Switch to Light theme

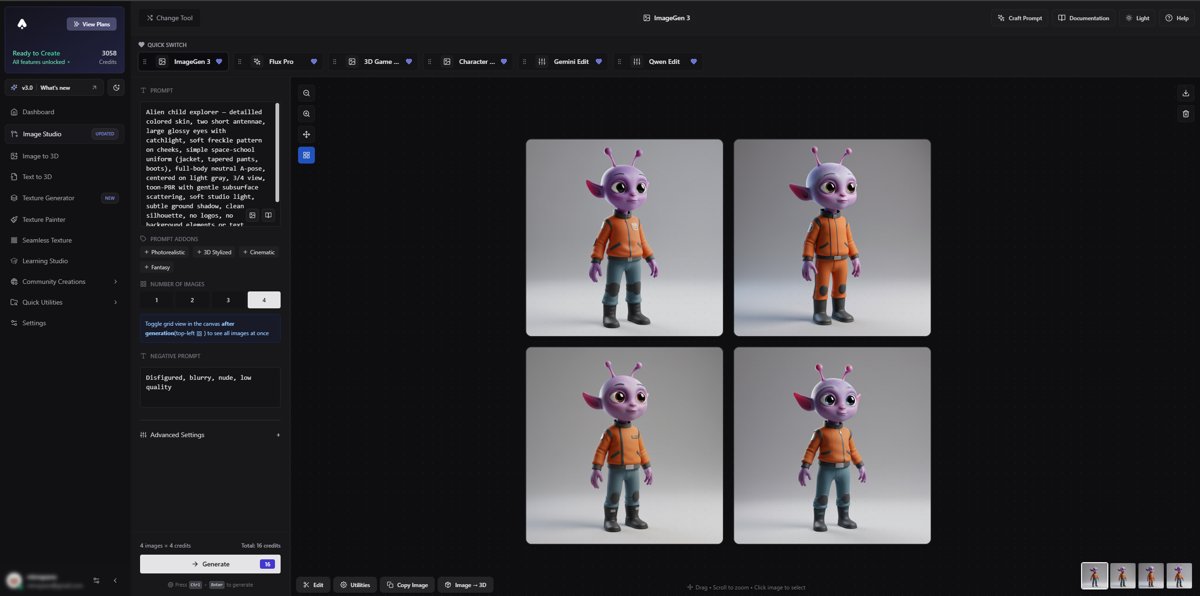pos(1137,18)
